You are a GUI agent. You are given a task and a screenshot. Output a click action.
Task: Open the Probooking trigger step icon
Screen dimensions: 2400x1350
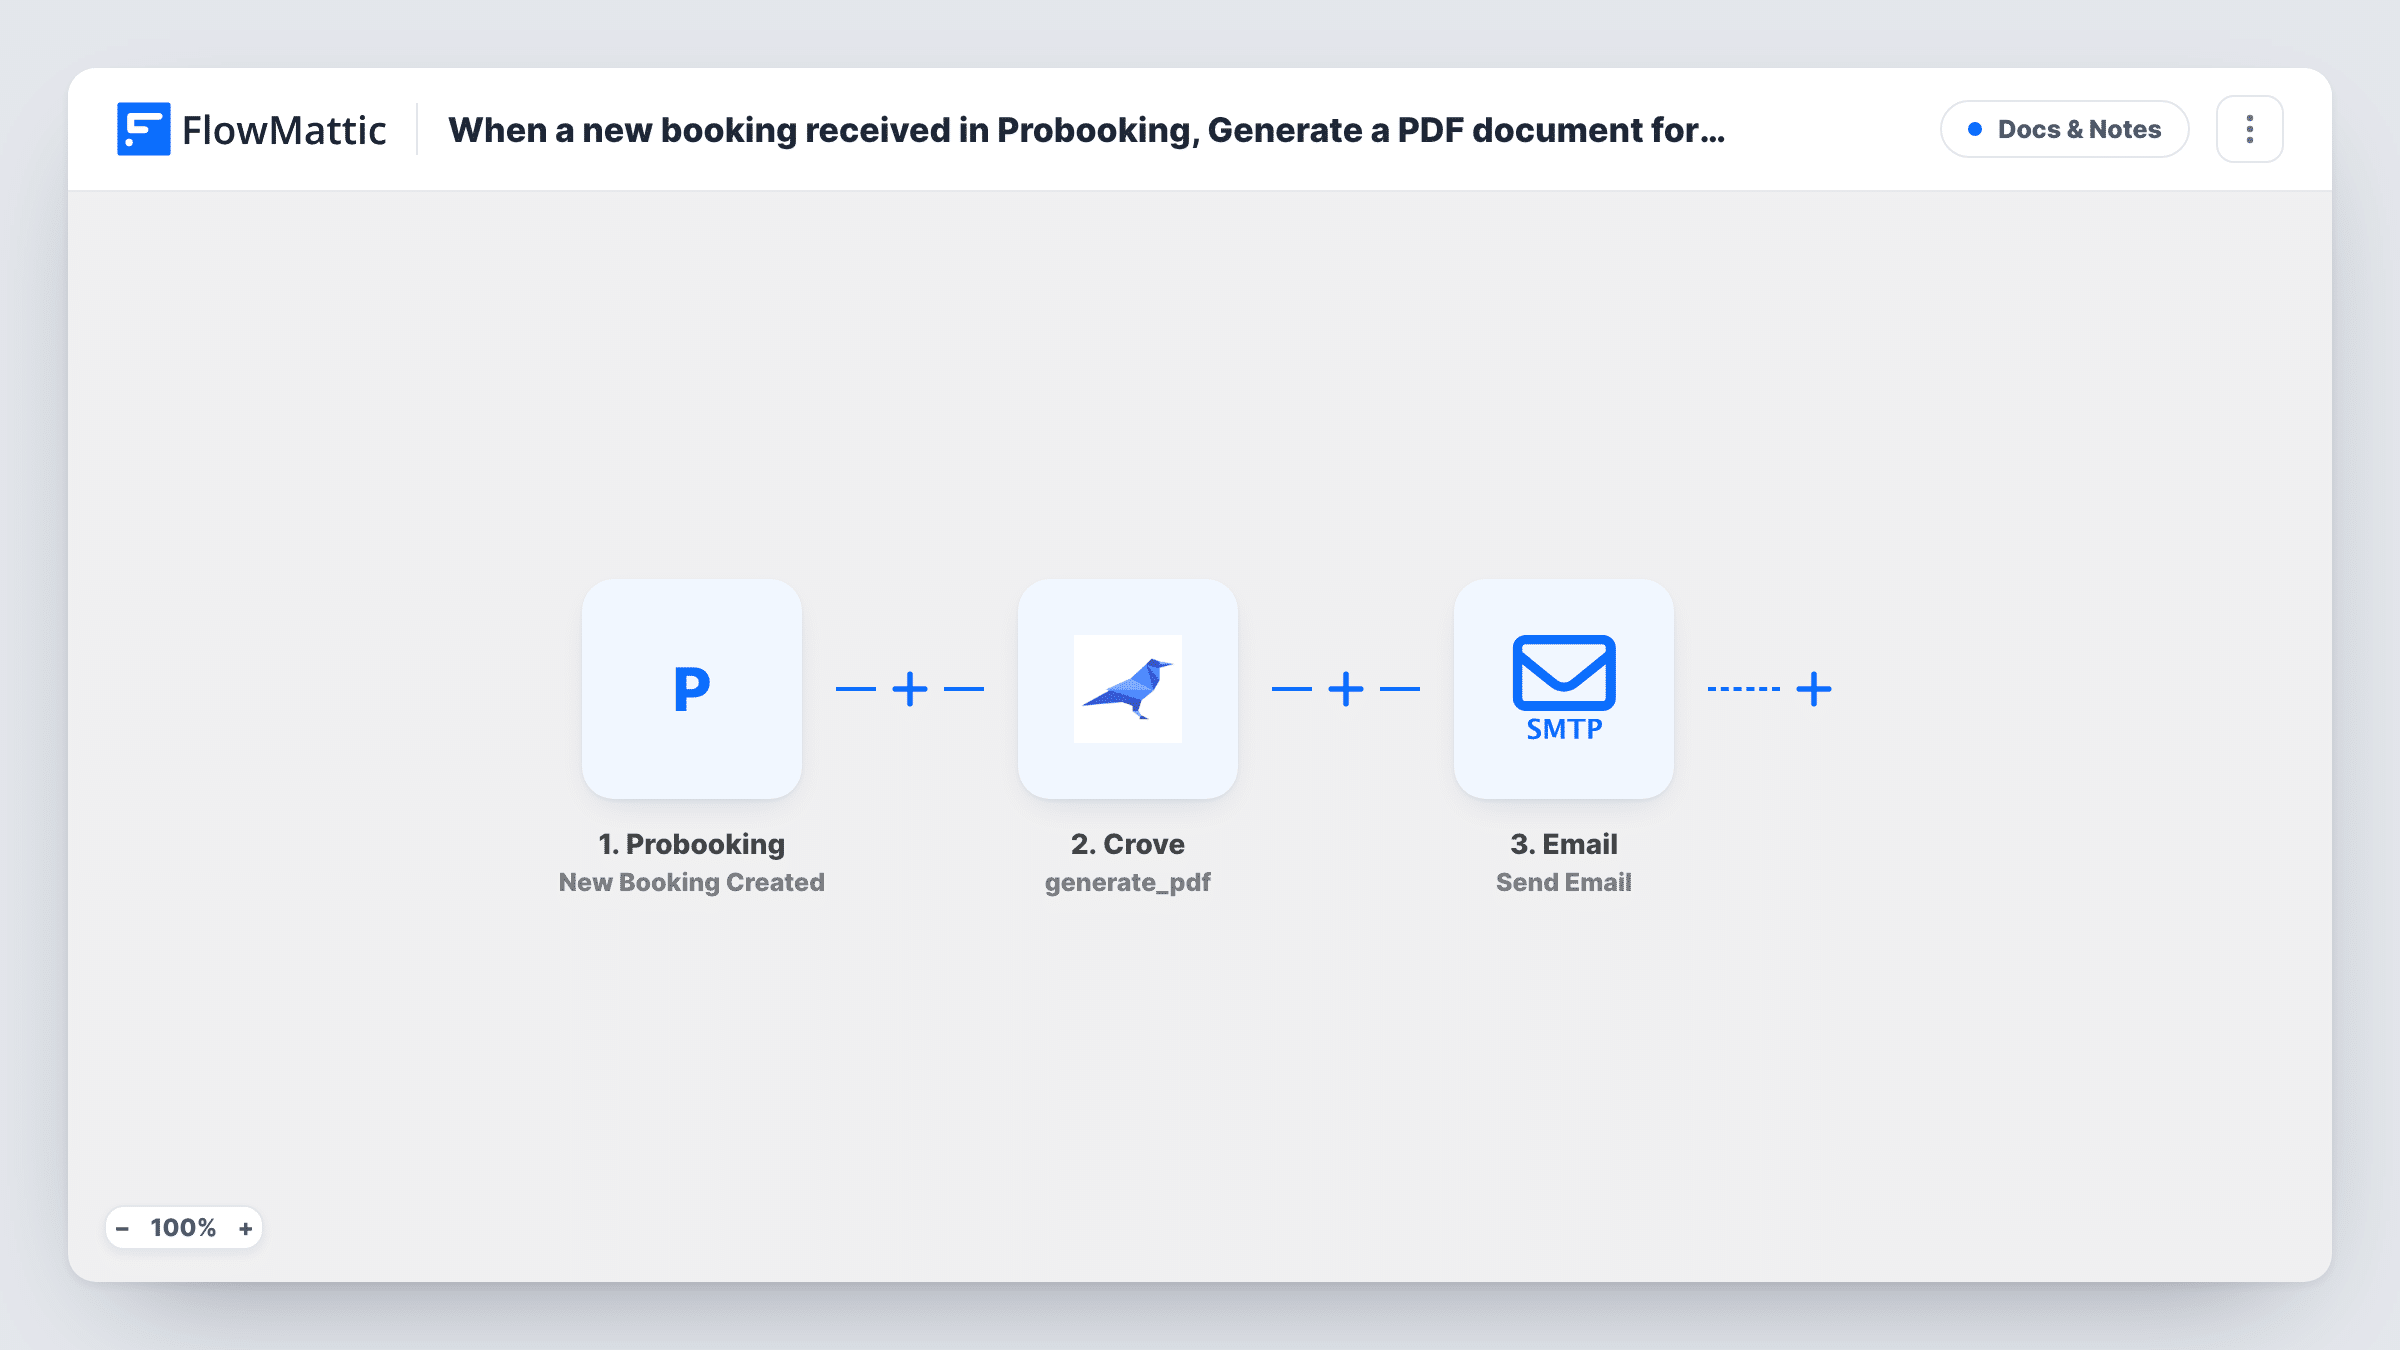(692, 689)
